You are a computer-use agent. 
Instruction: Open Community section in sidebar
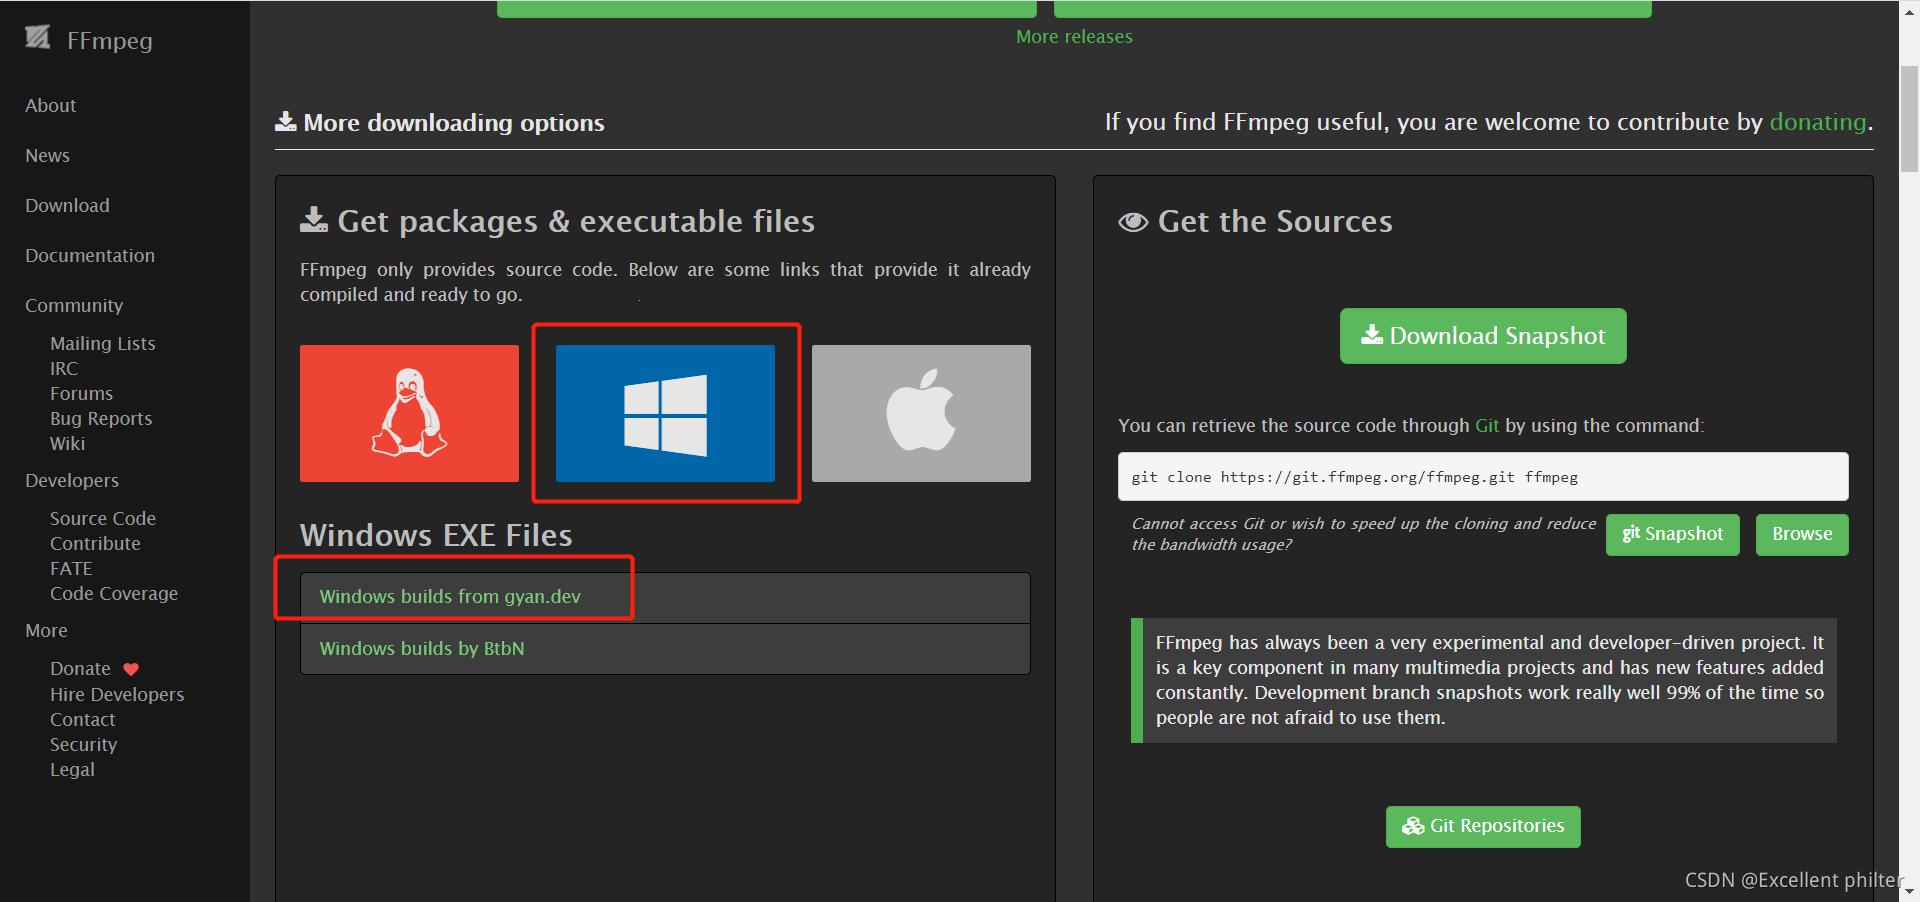[74, 305]
